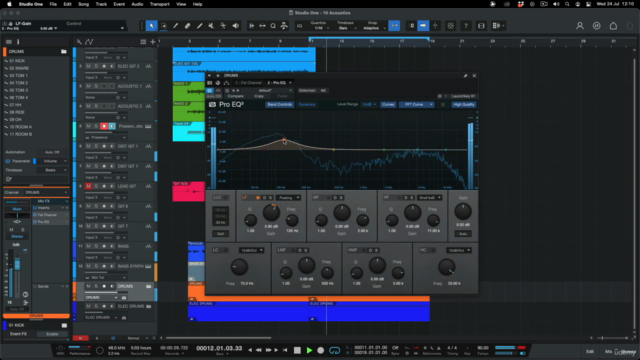Toggle the LLC enable button
This screenshot has width=640, height=360.
(x=226, y=198)
